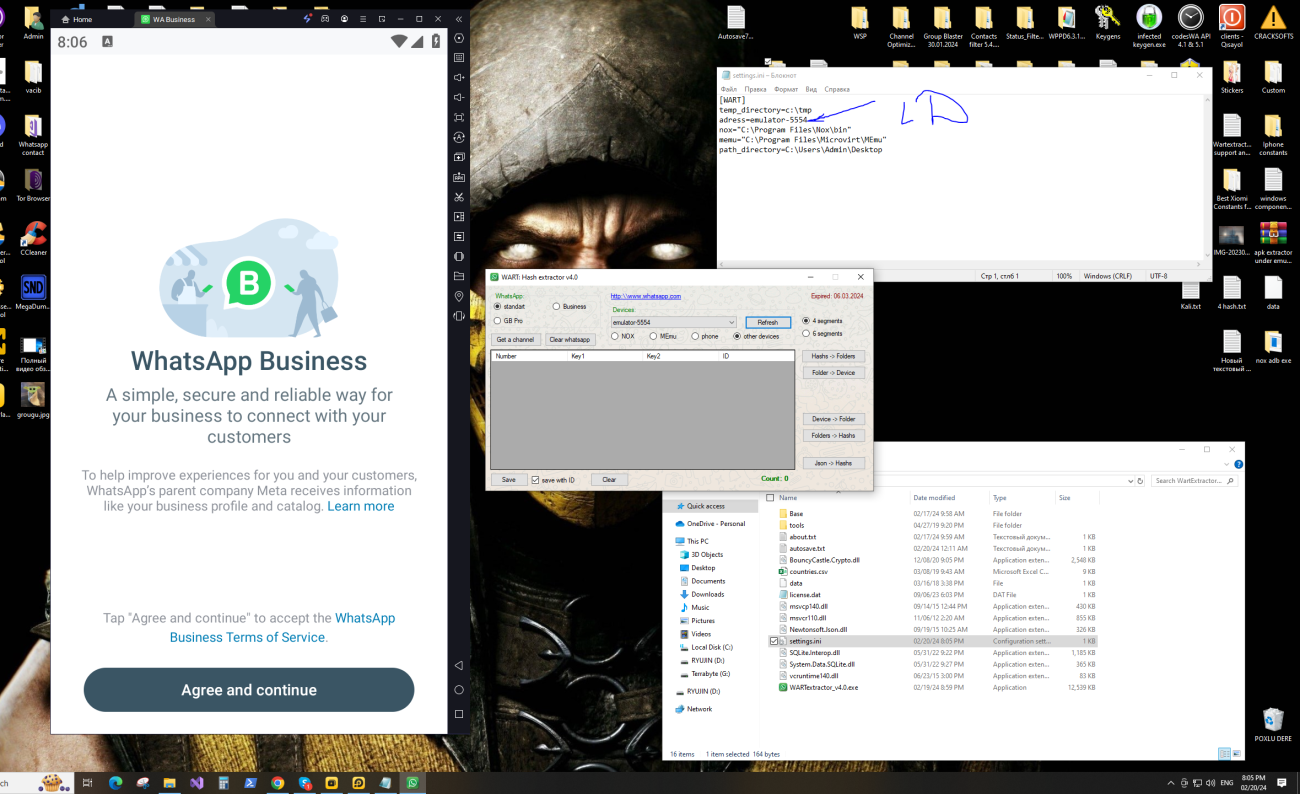Open PowerShell from the taskbar

251,783
